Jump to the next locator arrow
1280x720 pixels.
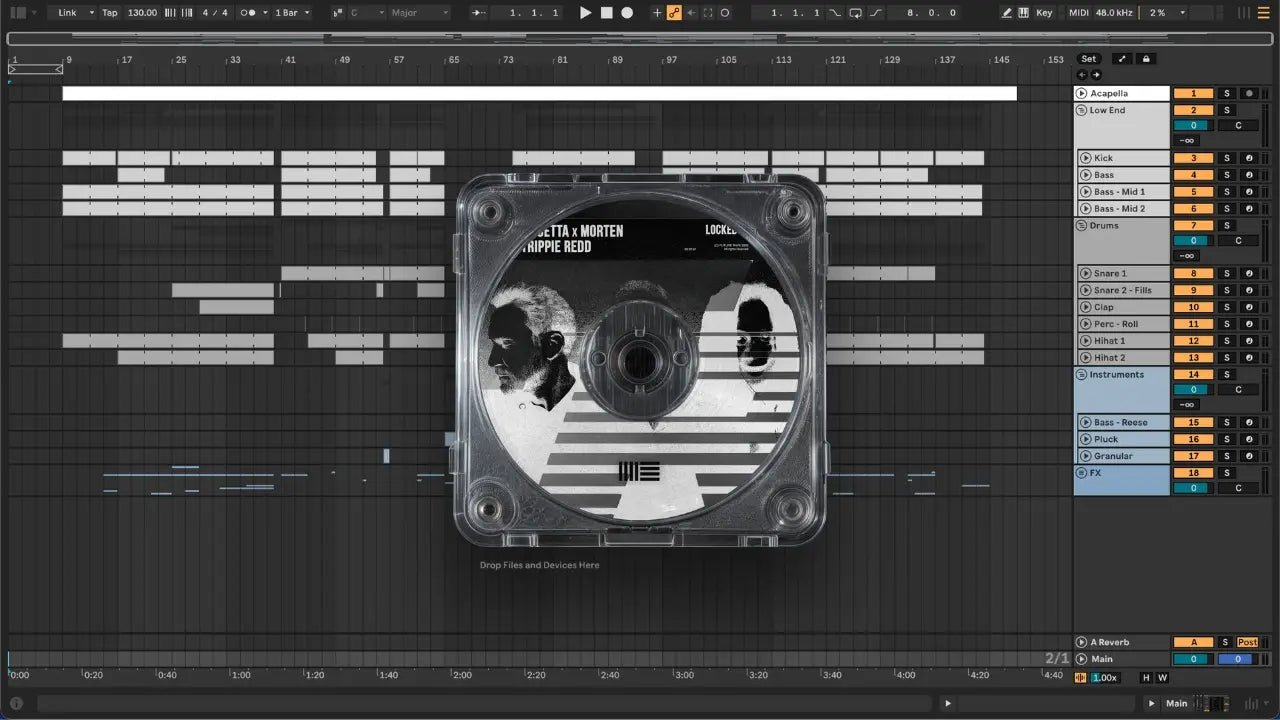[x=1096, y=75]
